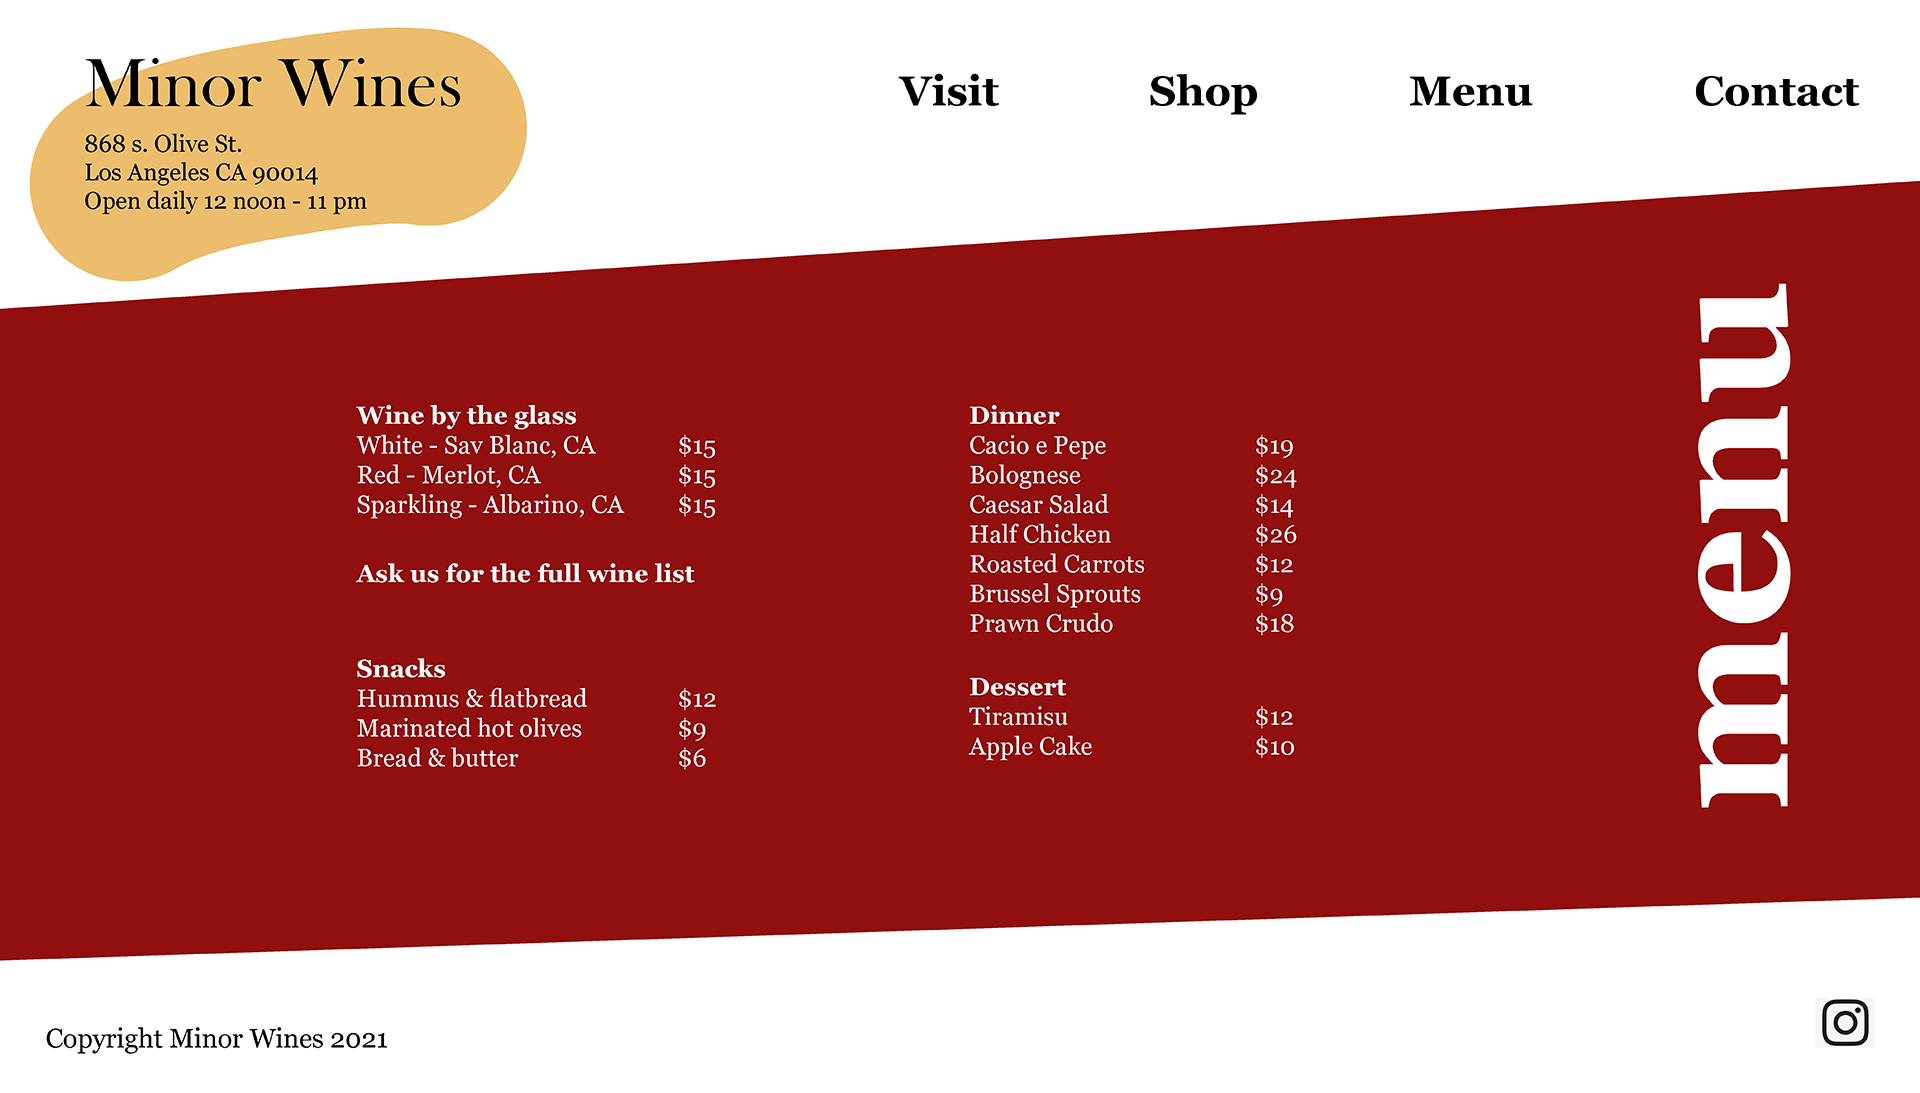
Task: Click the Menu navigation tab
Action: coord(1470,92)
